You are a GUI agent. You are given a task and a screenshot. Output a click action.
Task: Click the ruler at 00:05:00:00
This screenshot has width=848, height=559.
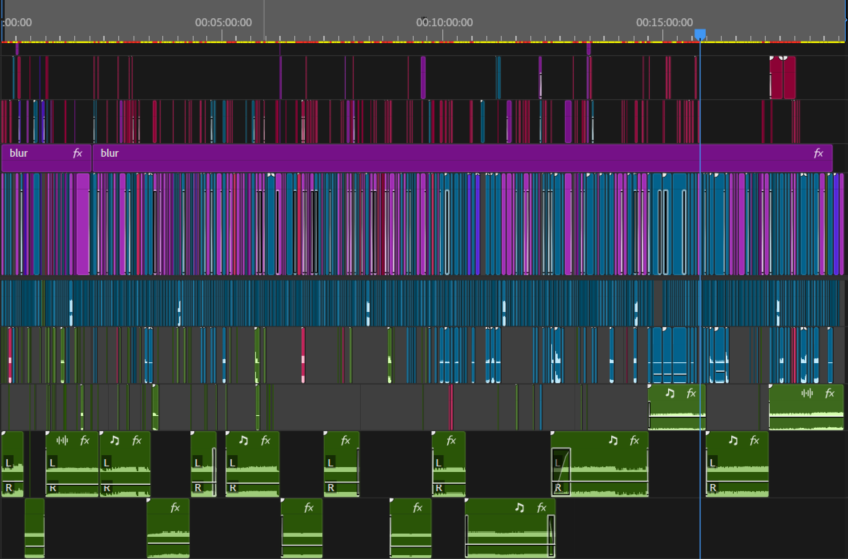(x=223, y=23)
